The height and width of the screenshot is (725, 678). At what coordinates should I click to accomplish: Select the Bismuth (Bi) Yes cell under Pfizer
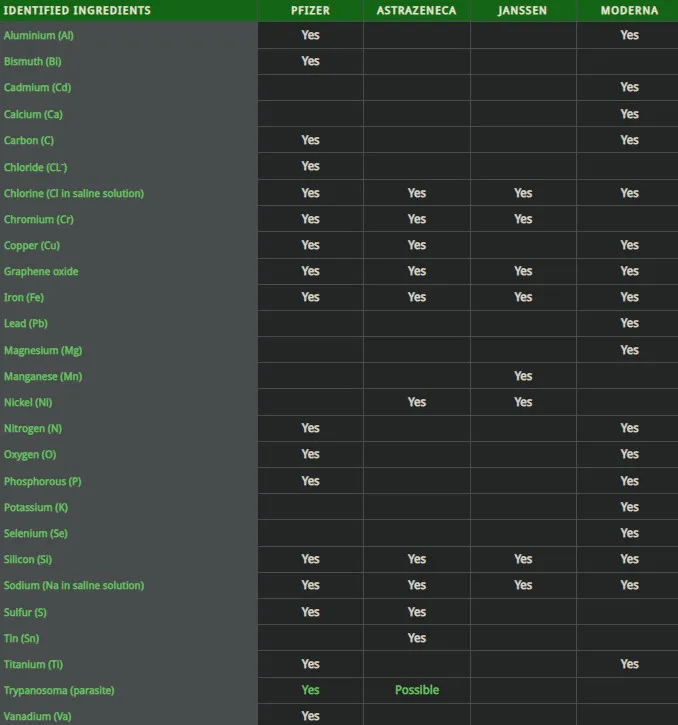coord(310,61)
